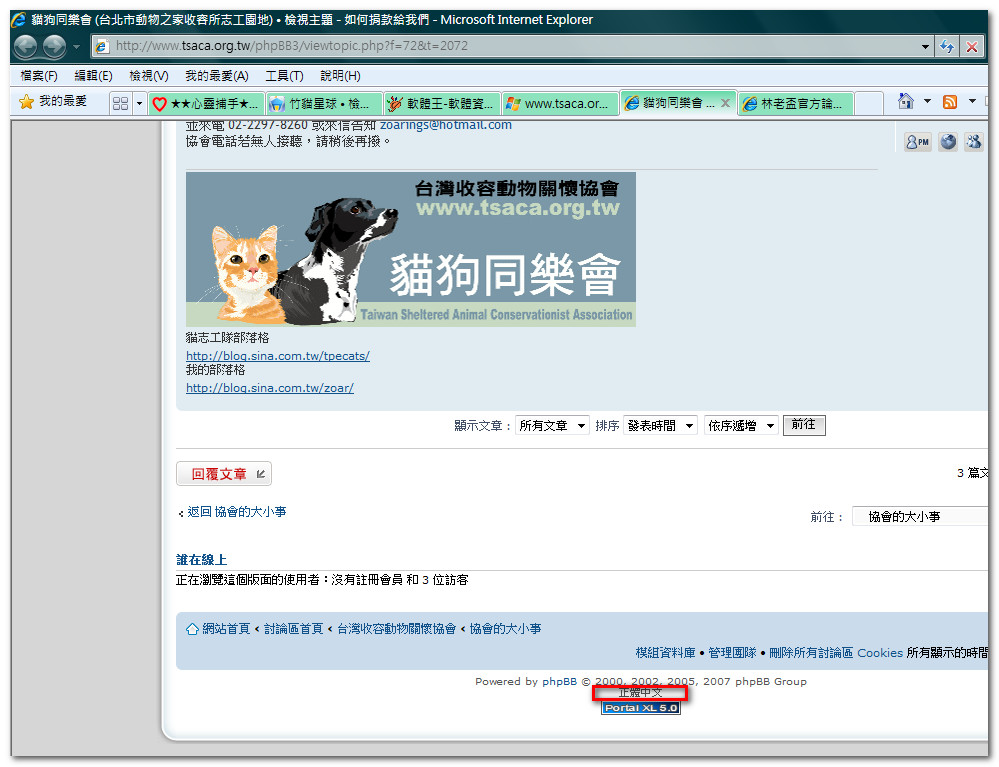Click the 前往 go button
Viewport: 999px width, 767px height.
[x=804, y=425]
